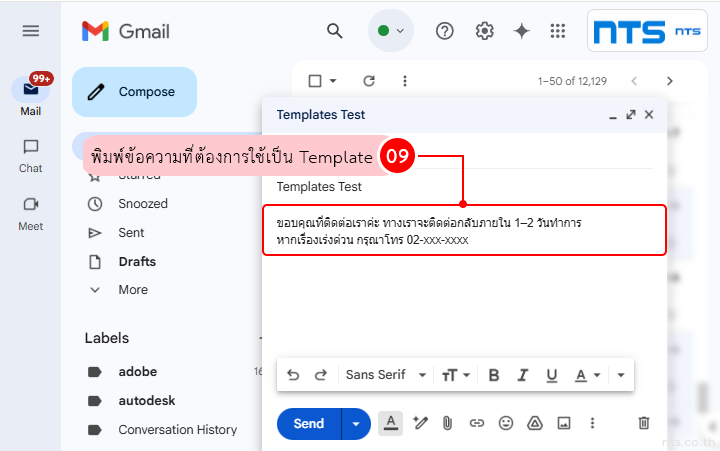The width and height of the screenshot is (720, 451).
Task: Click the attach files paperclip icon
Action: coord(448,423)
